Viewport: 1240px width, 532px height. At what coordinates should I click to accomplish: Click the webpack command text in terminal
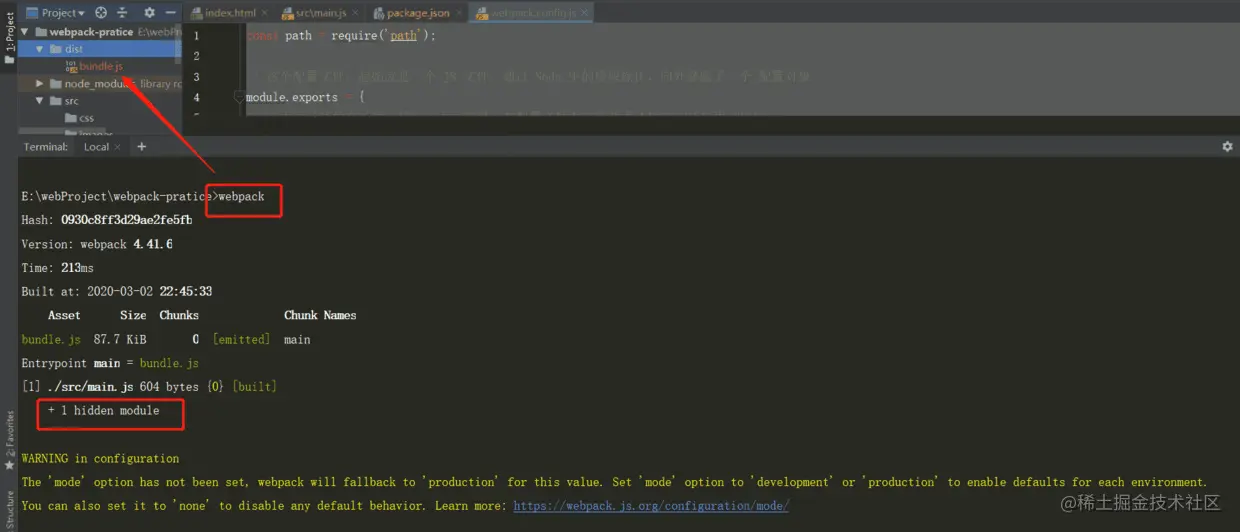coord(241,197)
